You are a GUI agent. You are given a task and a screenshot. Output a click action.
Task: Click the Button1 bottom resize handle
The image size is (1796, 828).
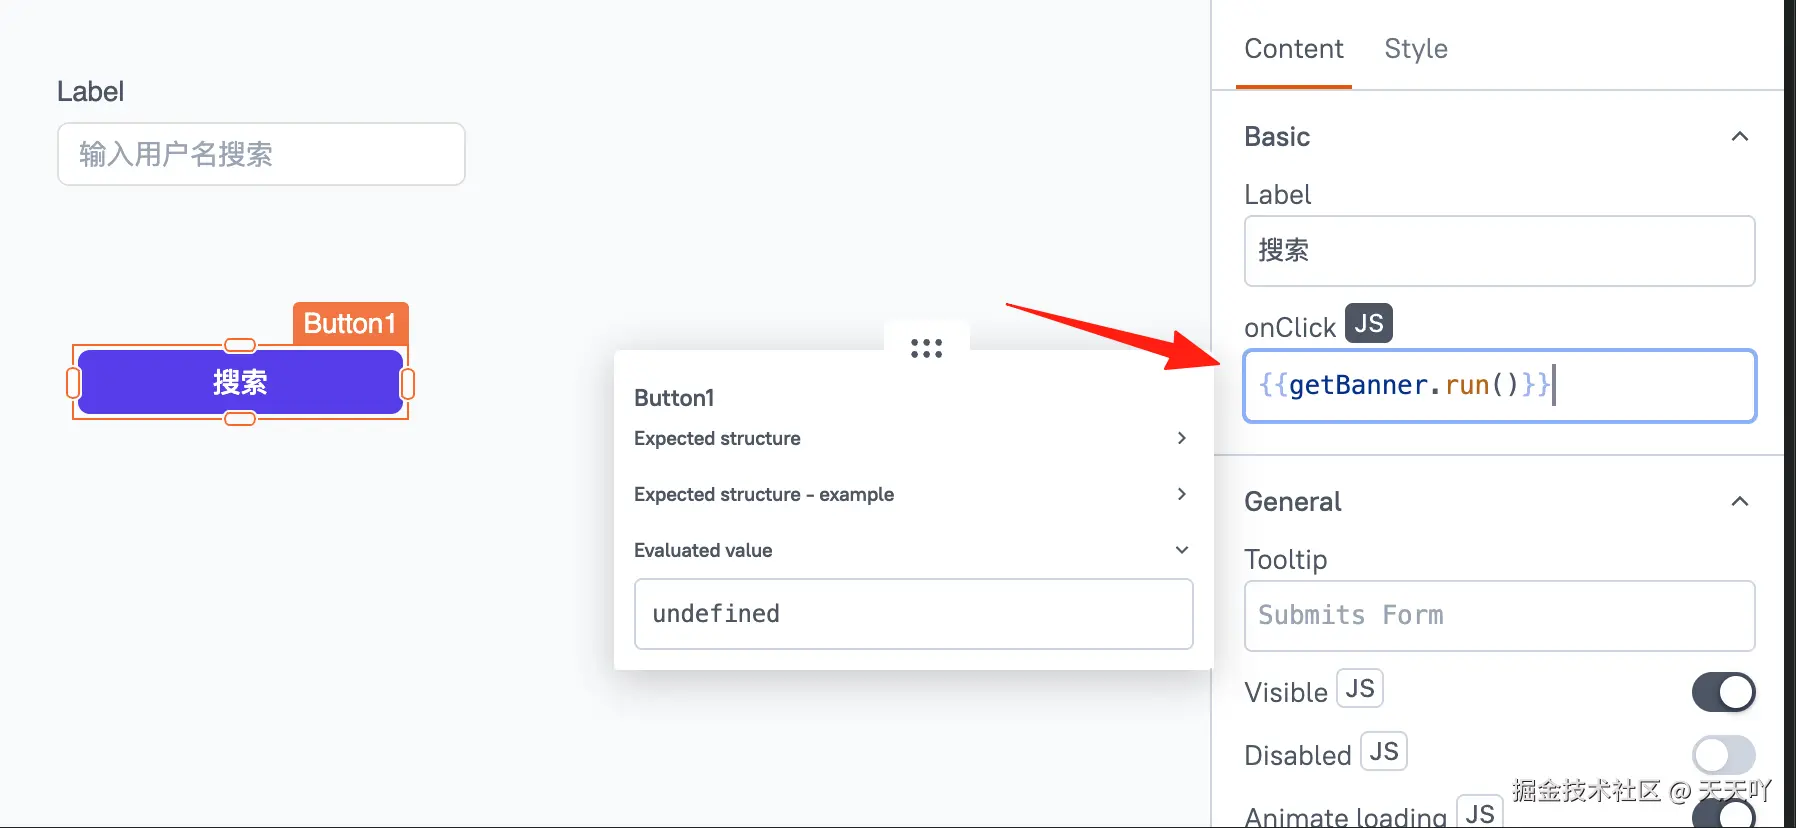(240, 419)
